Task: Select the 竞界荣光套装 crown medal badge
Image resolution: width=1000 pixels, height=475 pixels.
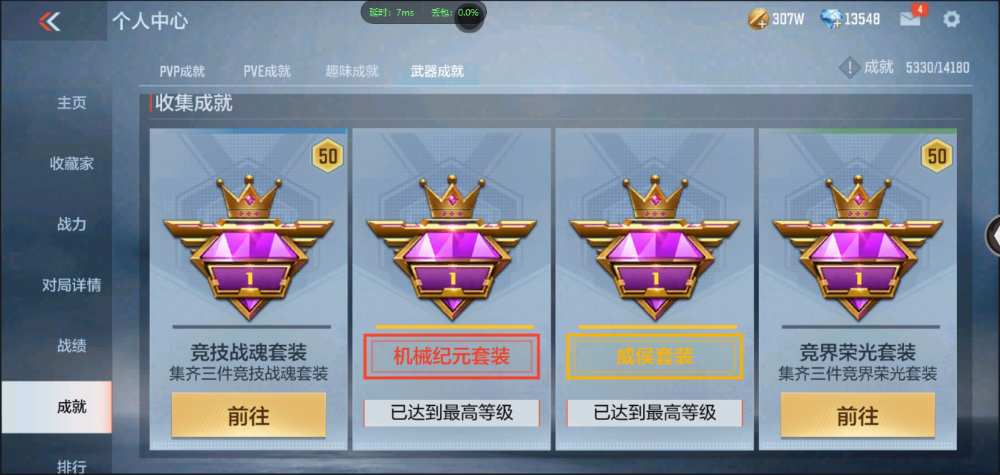Action: pyautogui.click(x=858, y=247)
